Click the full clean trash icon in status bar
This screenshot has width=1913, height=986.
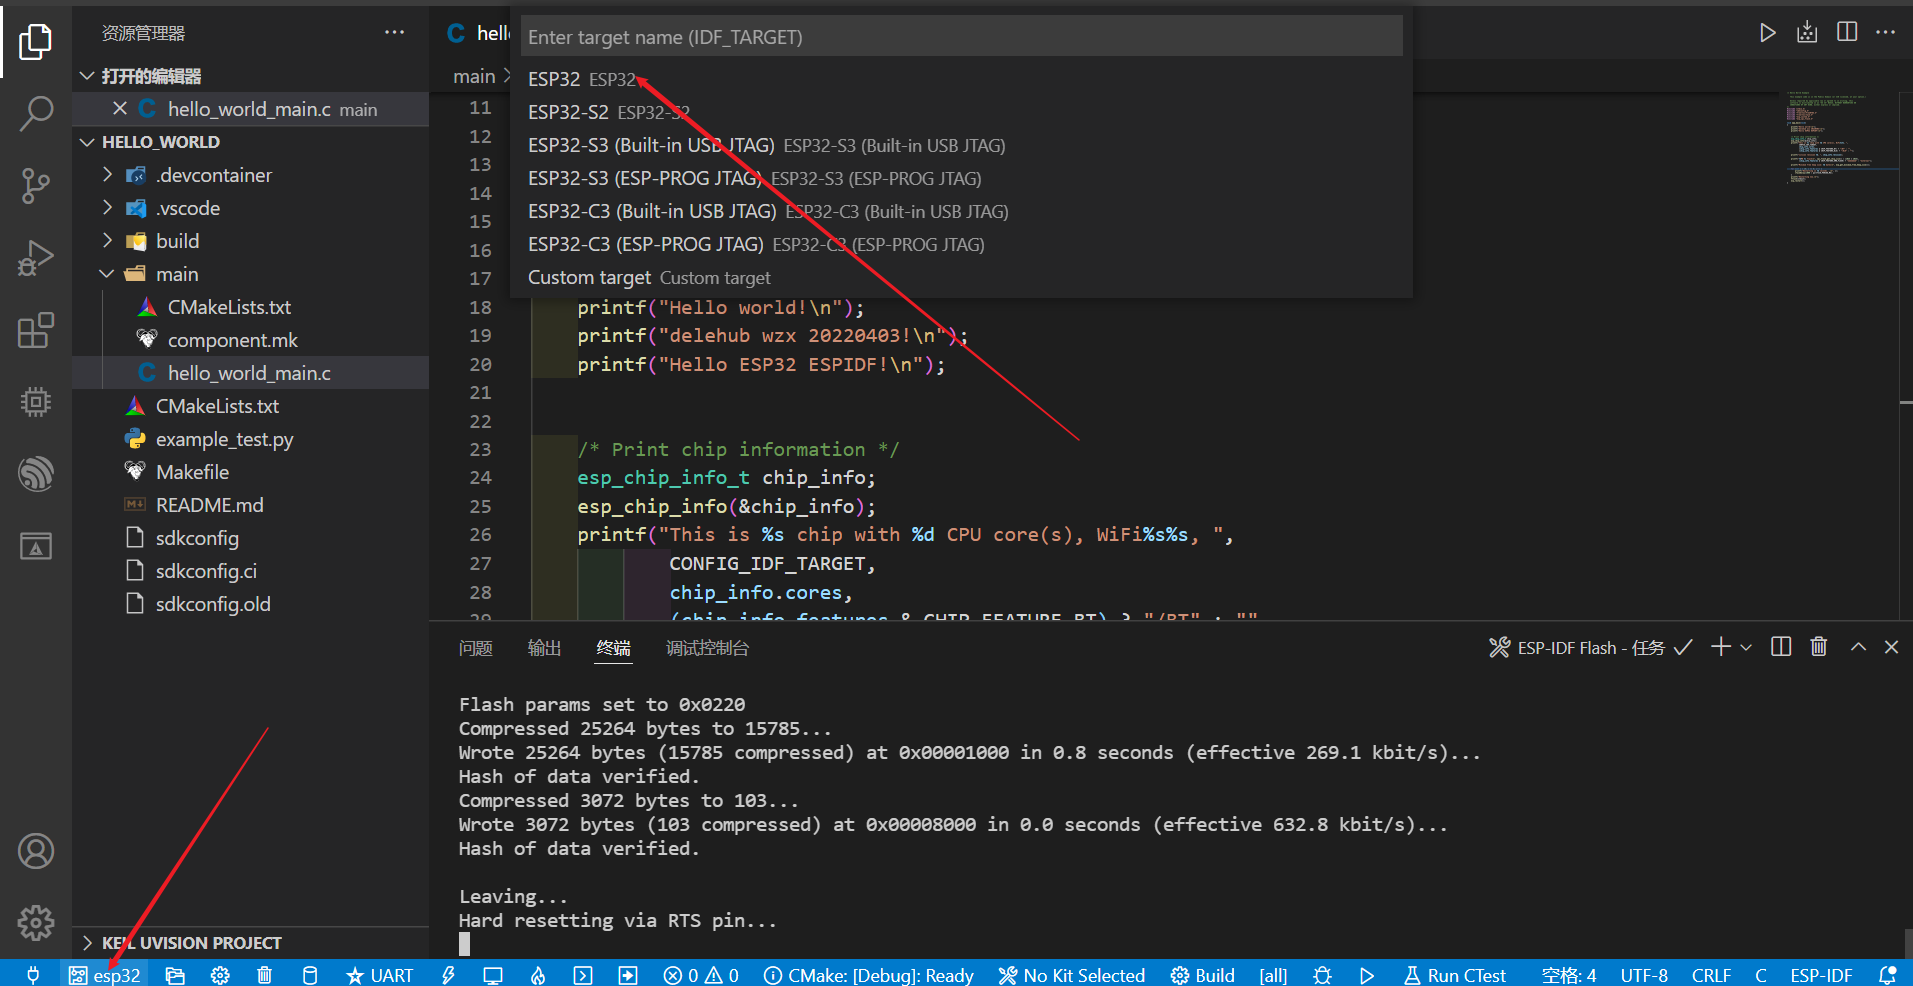pyautogui.click(x=264, y=975)
